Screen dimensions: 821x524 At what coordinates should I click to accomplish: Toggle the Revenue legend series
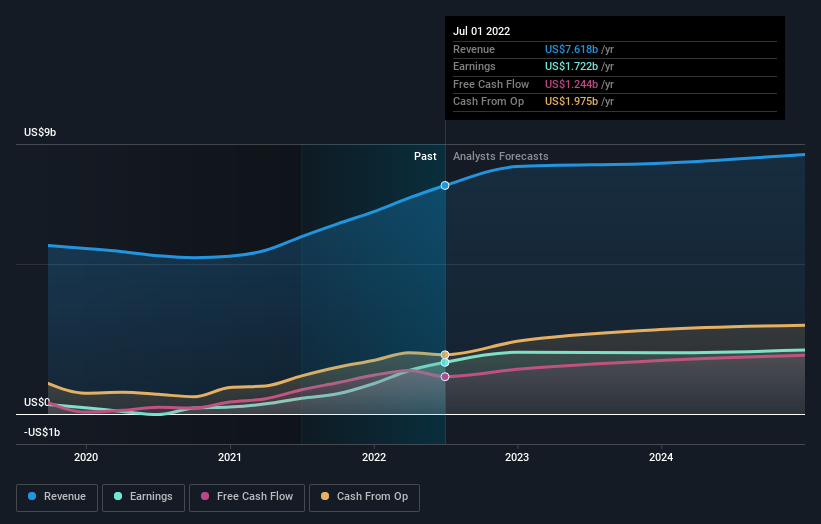click(x=57, y=497)
